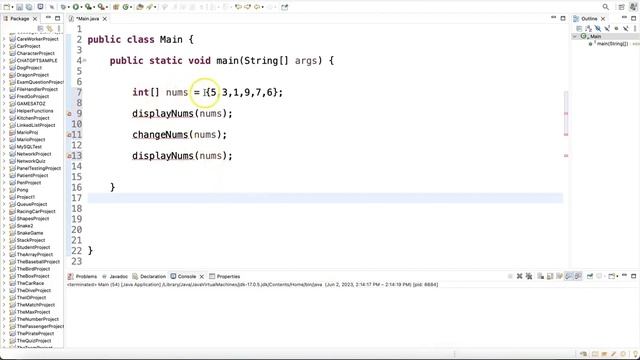Screen dimensions: 640x360
Task: Click the Open Type toolbar icon
Action: coord(140,7)
